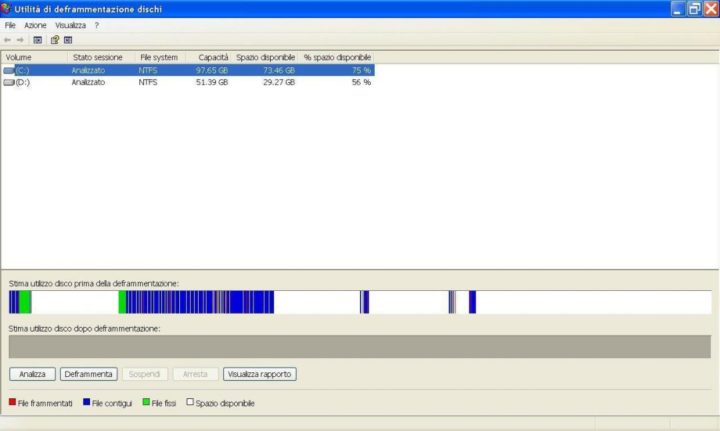
Task: Click the File contigui legend text
Action: pyautogui.click(x=112, y=403)
